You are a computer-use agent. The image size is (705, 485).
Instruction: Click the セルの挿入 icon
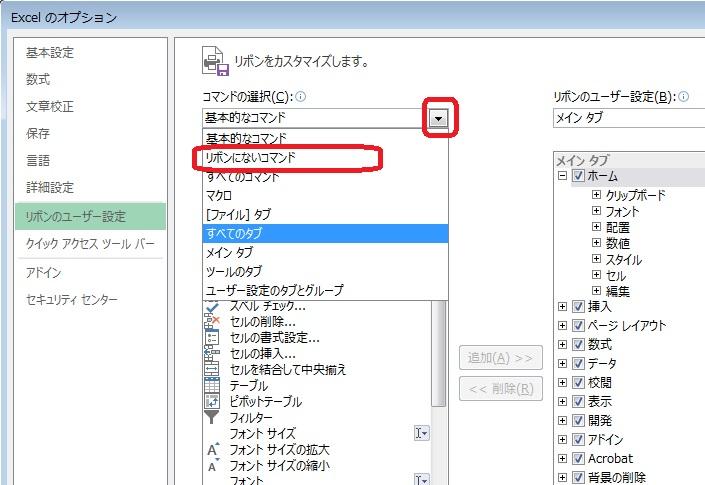[x=212, y=353]
